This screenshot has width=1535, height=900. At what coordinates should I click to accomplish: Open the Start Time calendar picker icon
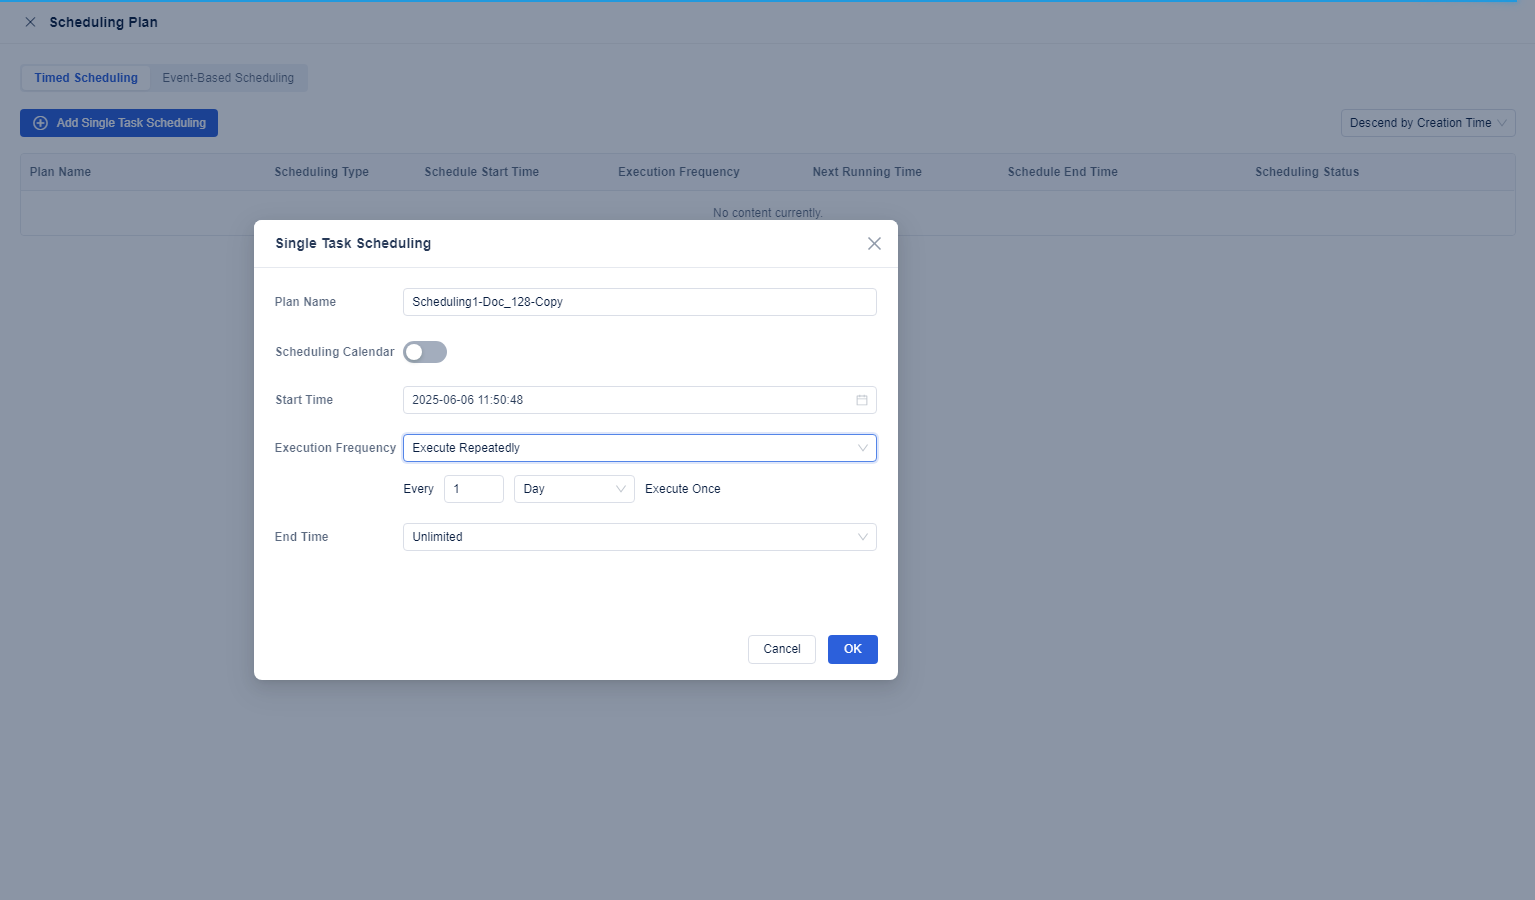862,400
